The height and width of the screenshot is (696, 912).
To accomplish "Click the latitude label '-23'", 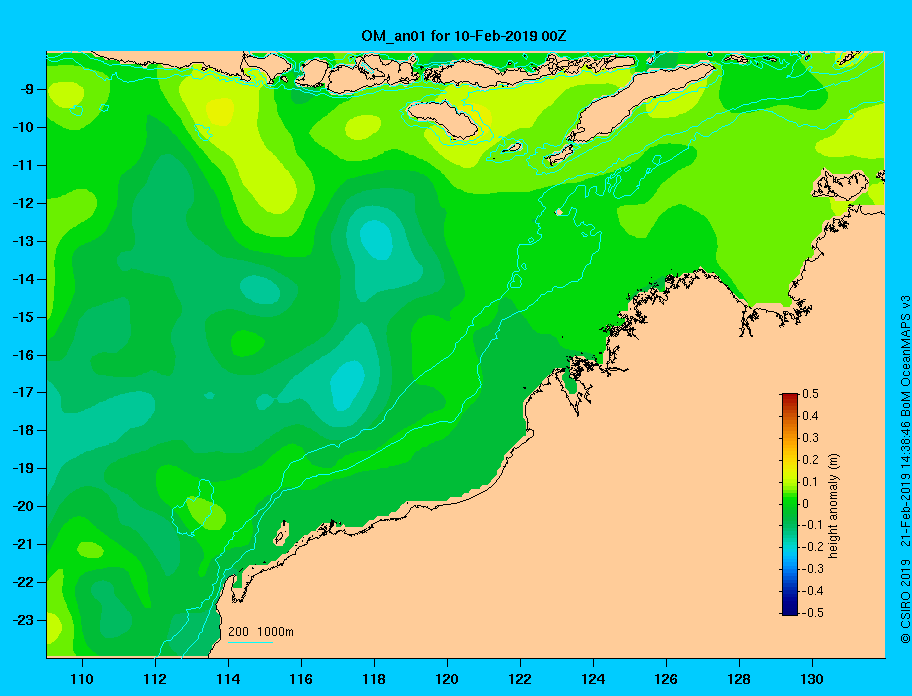I will coord(23,620).
